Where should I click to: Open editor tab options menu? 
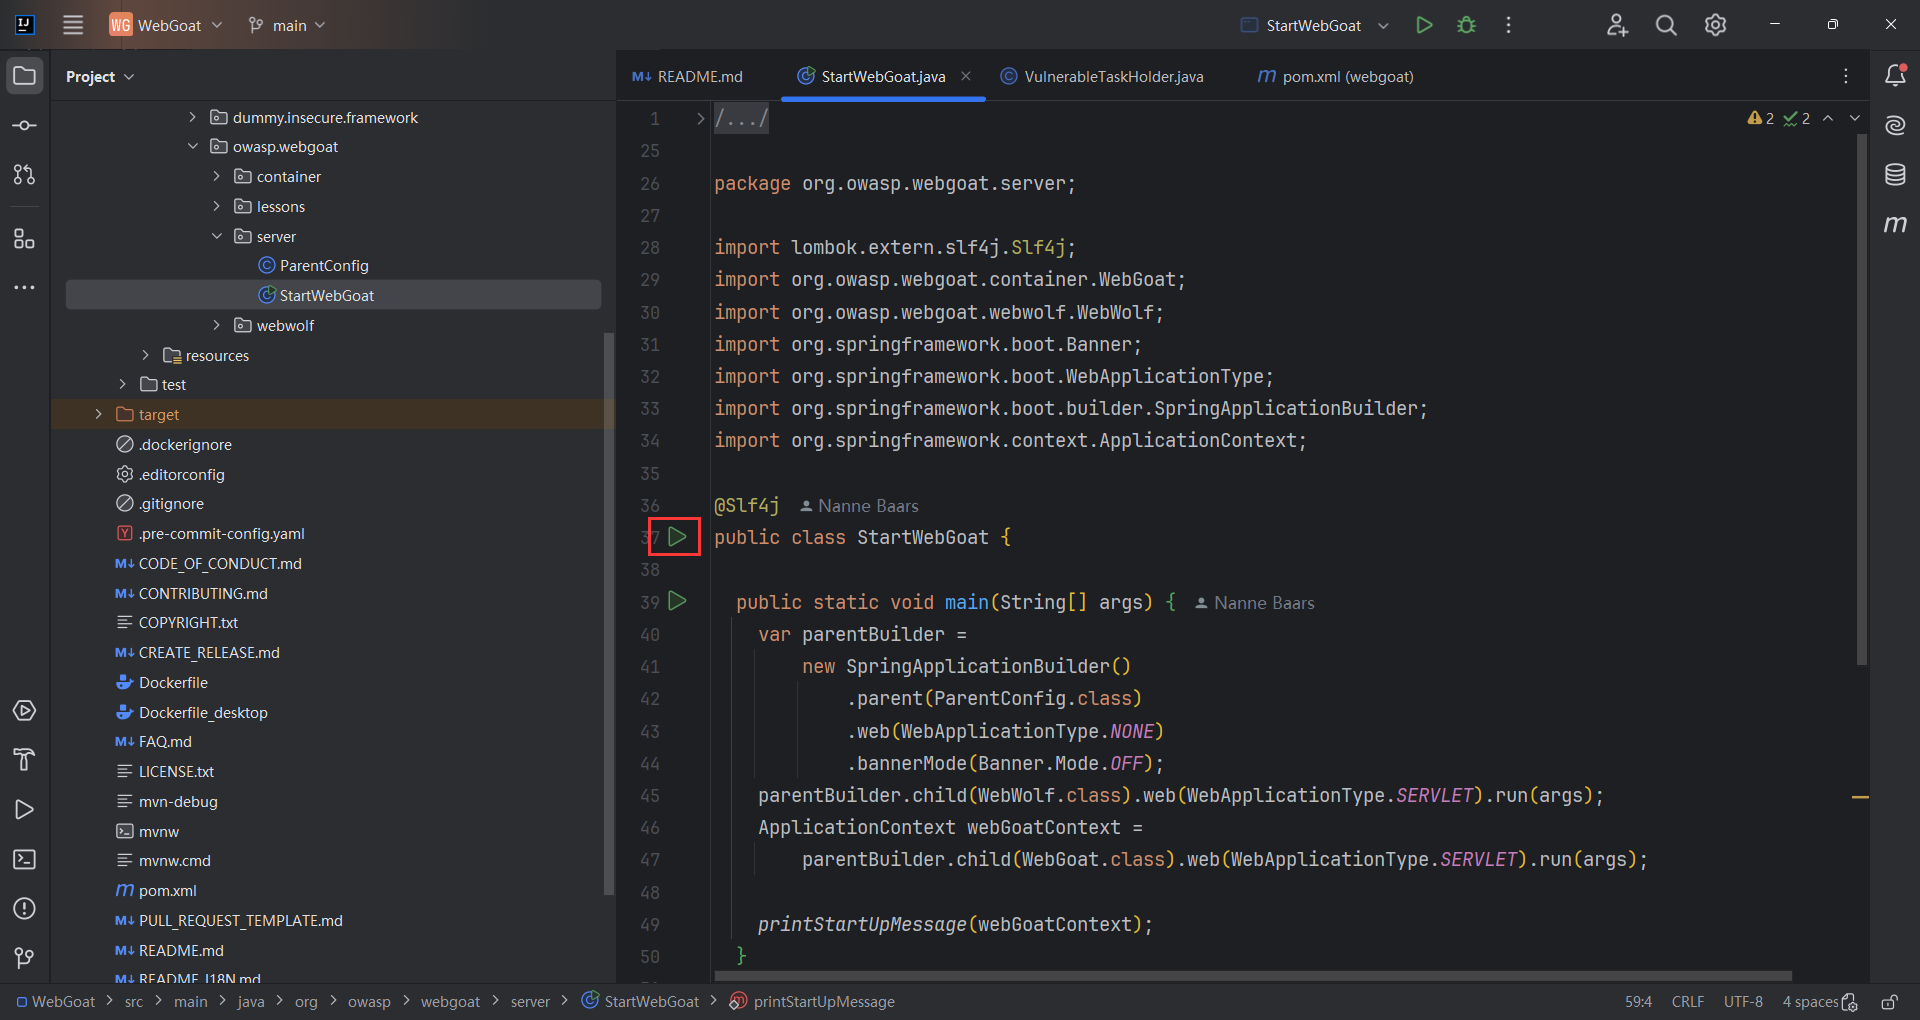point(1846,76)
